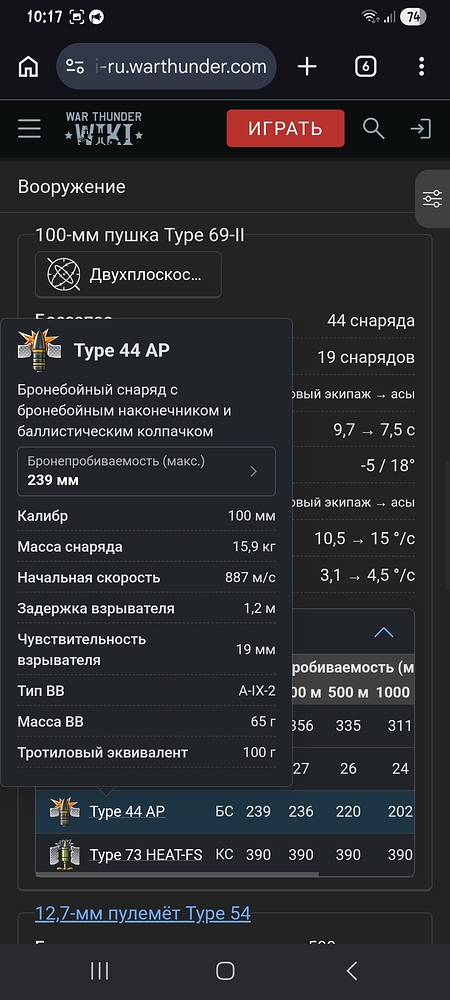This screenshot has height=1000, width=450.
Task: Tap the Калибр 100 мм row
Action: (146, 516)
